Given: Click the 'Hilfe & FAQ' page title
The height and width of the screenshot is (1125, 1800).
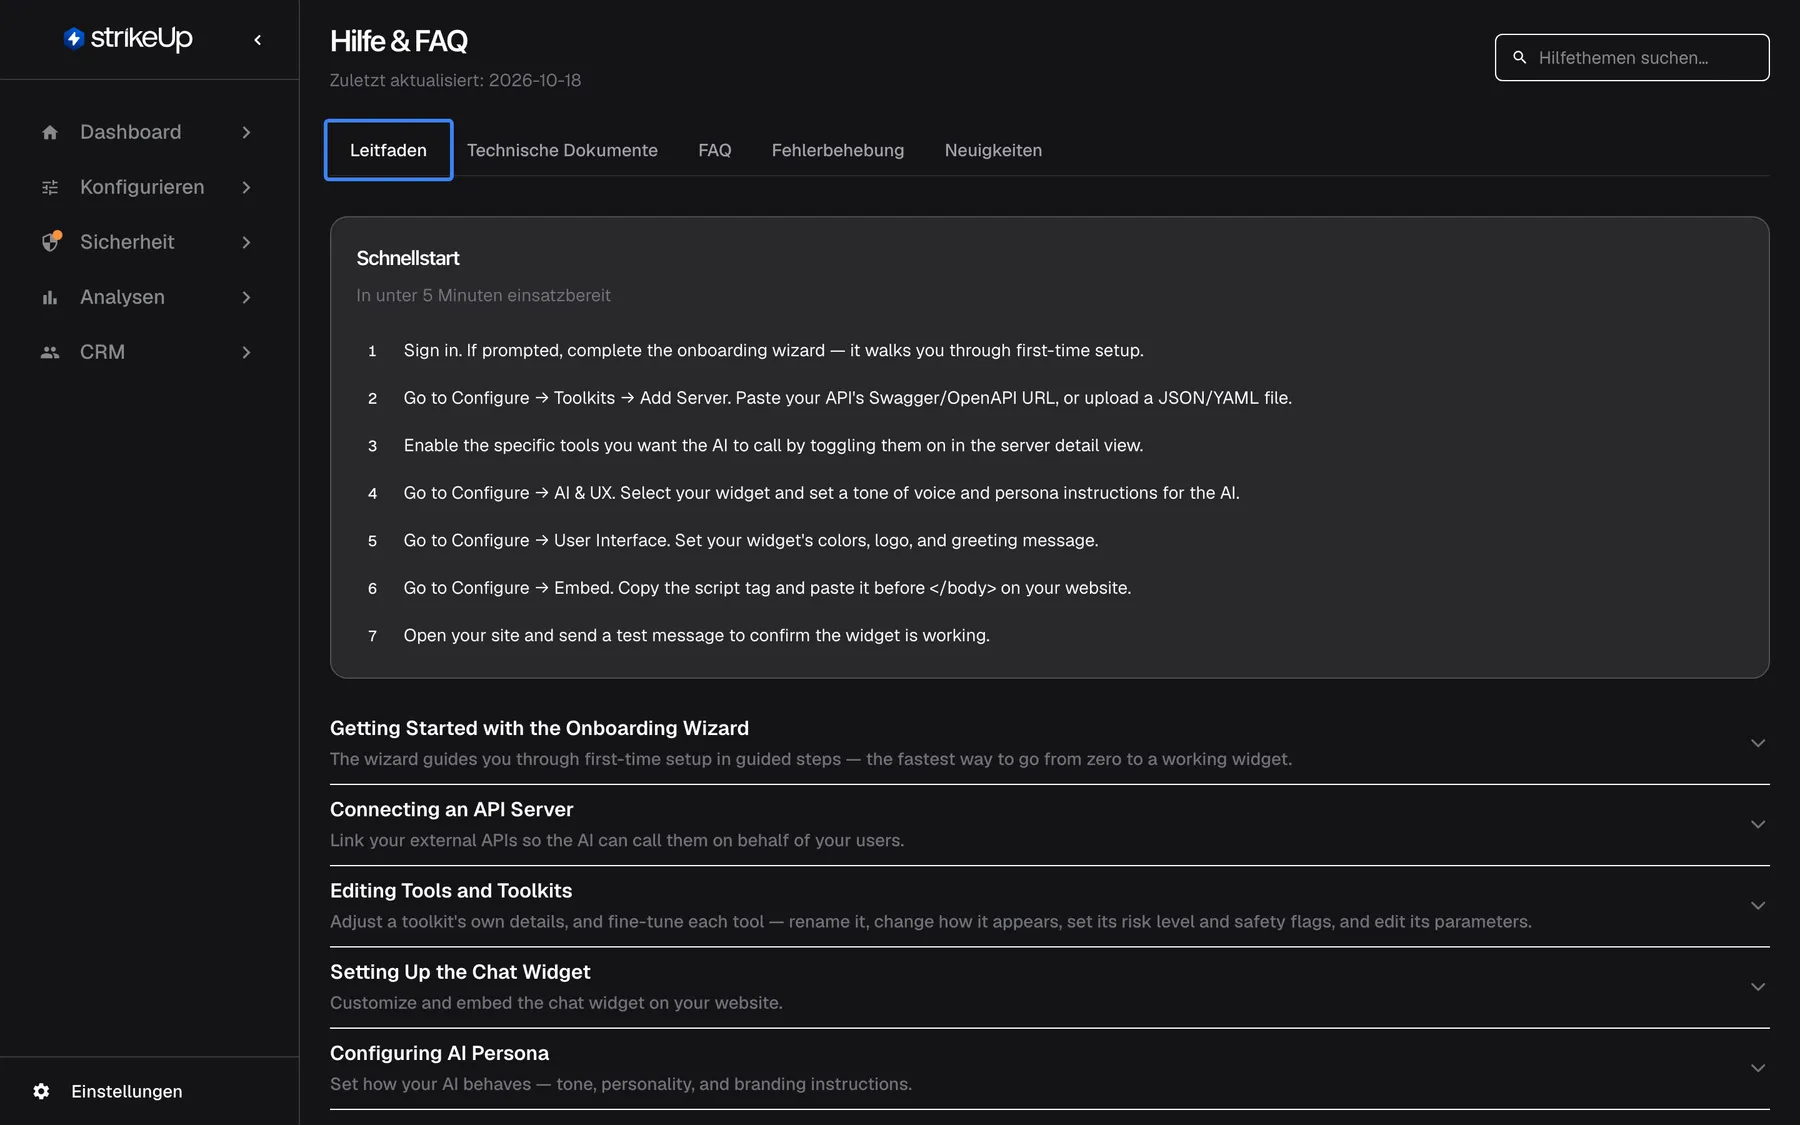Looking at the screenshot, I should pos(398,41).
